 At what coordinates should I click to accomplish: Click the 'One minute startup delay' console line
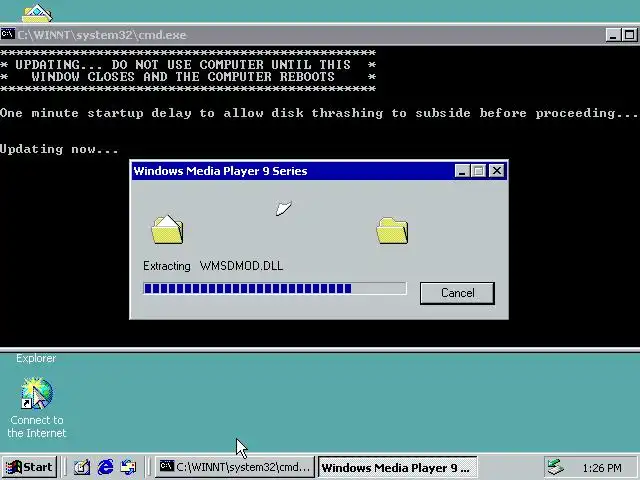tap(319, 113)
